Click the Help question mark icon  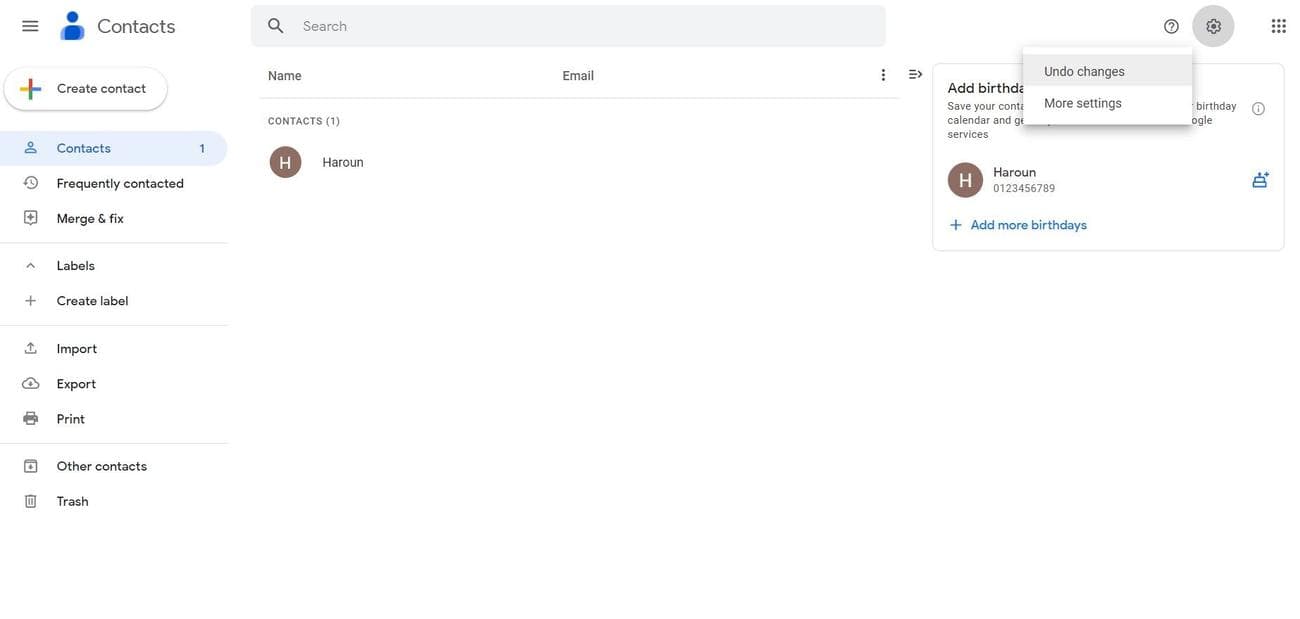coord(1171,26)
